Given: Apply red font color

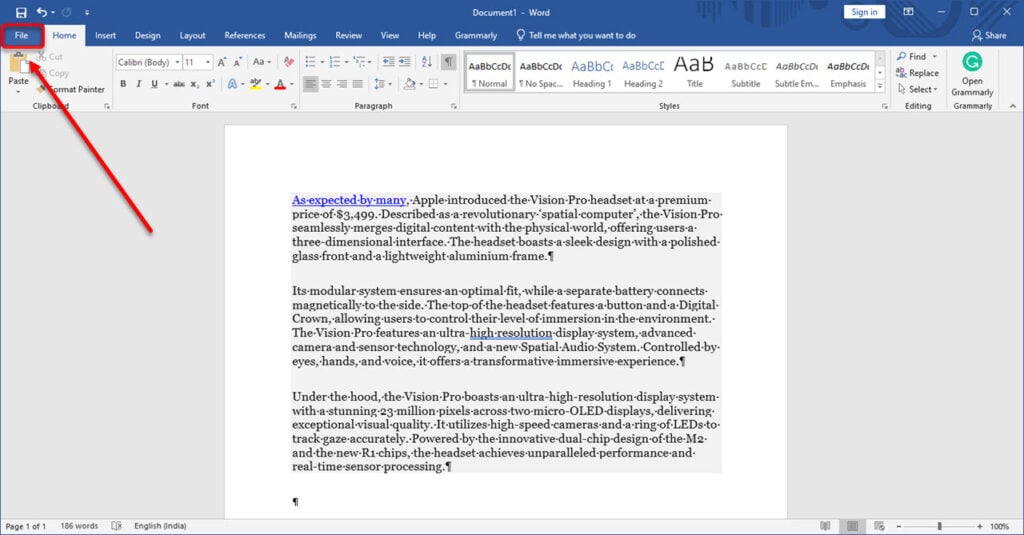Looking at the screenshot, I should coord(280,84).
